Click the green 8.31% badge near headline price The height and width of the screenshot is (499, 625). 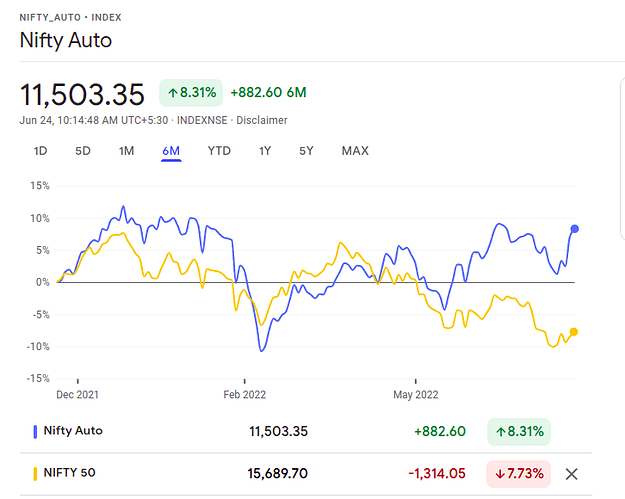191,93
